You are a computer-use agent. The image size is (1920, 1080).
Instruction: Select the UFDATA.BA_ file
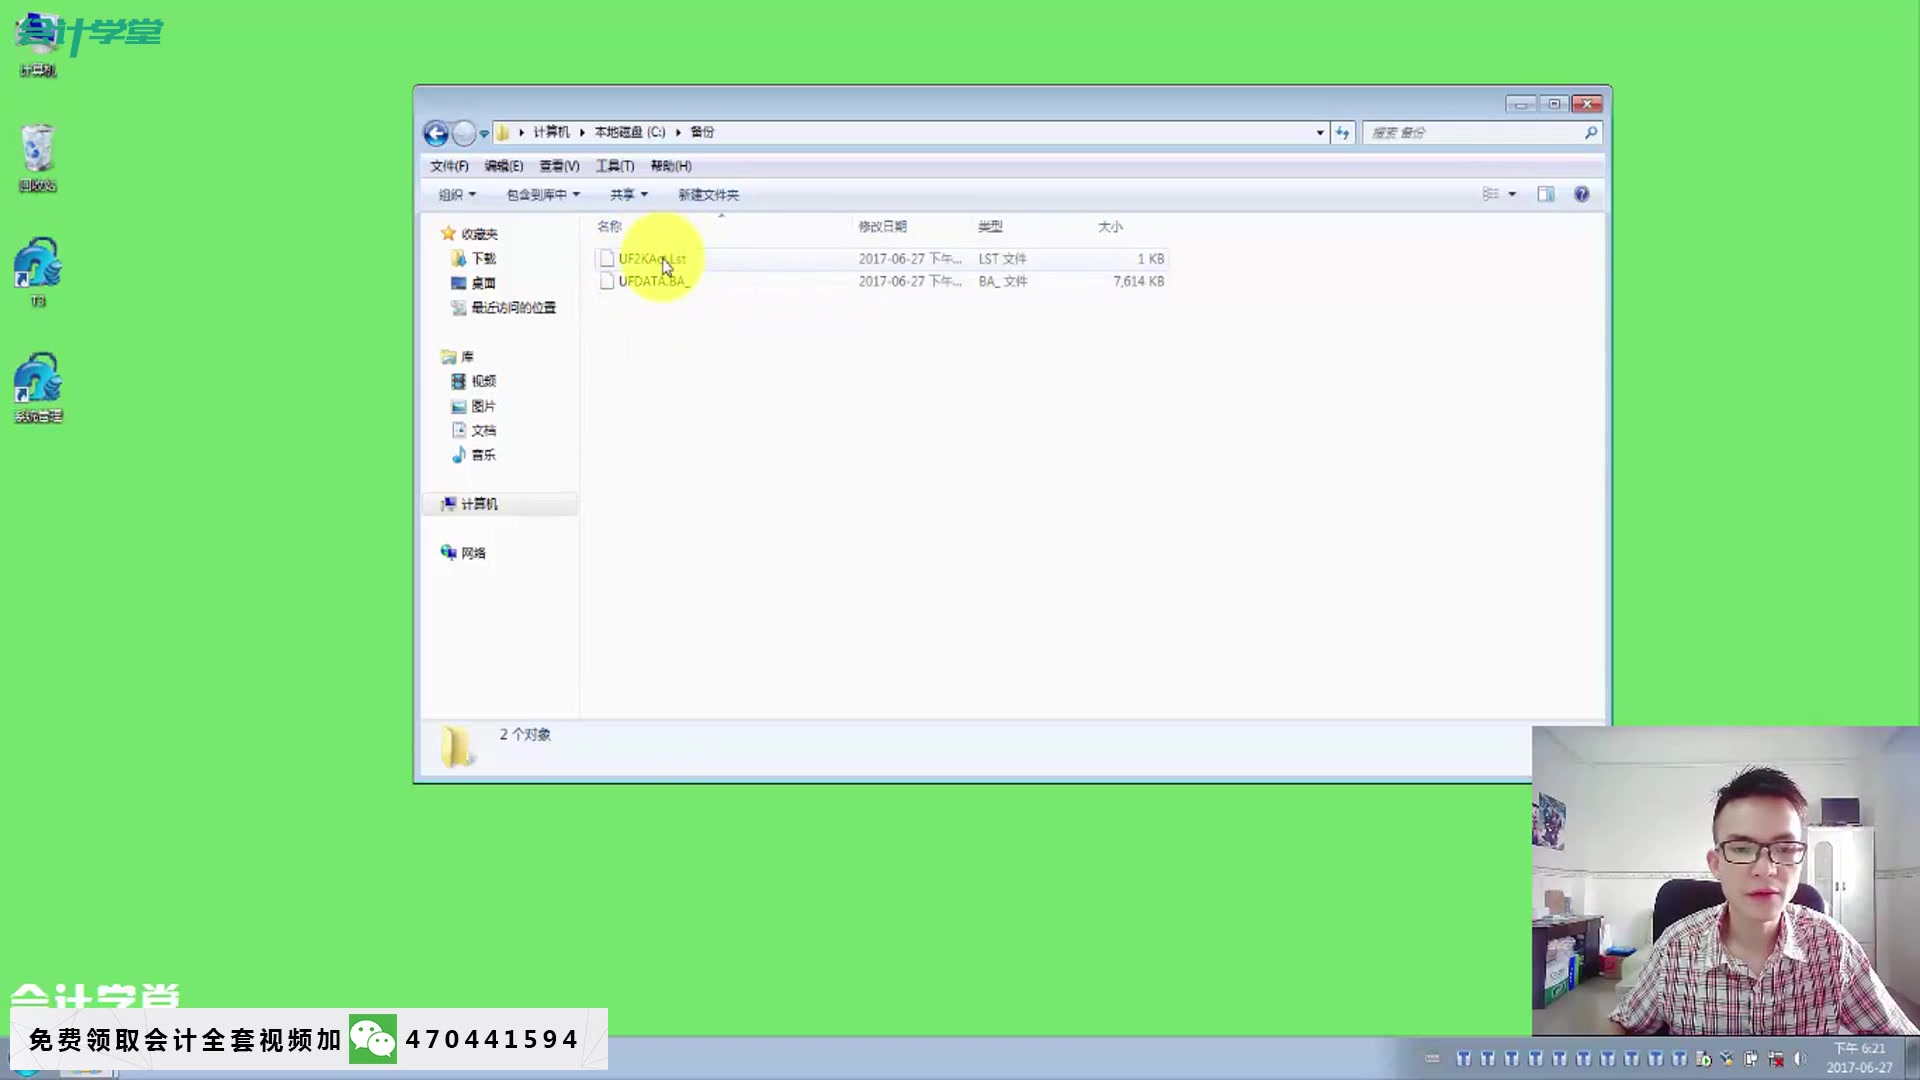pyautogui.click(x=653, y=281)
